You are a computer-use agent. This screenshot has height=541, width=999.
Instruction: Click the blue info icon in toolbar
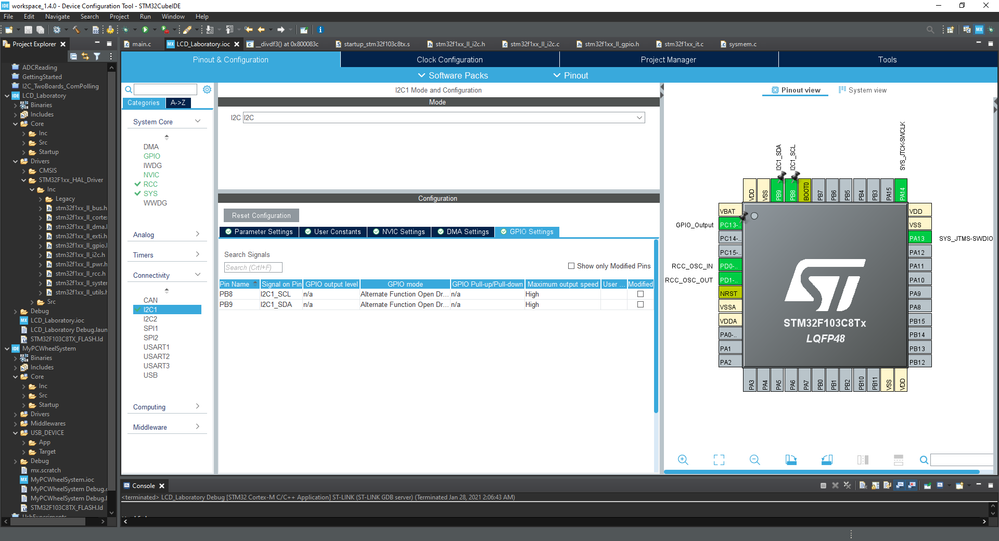[320, 30]
